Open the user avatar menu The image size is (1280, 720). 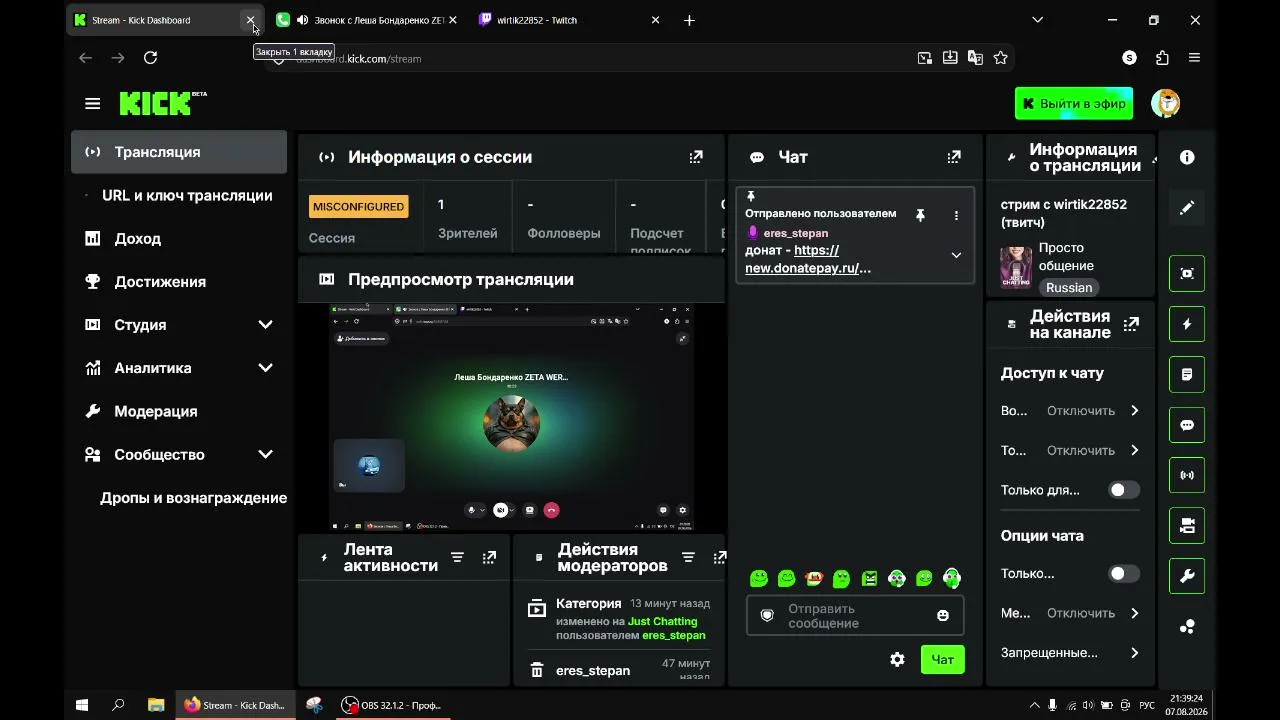(x=1165, y=103)
